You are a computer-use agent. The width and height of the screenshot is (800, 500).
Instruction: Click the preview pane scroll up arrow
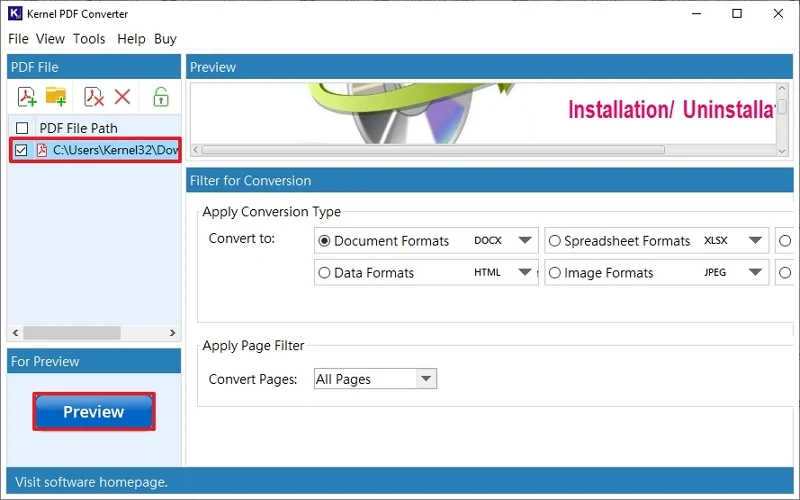(782, 89)
